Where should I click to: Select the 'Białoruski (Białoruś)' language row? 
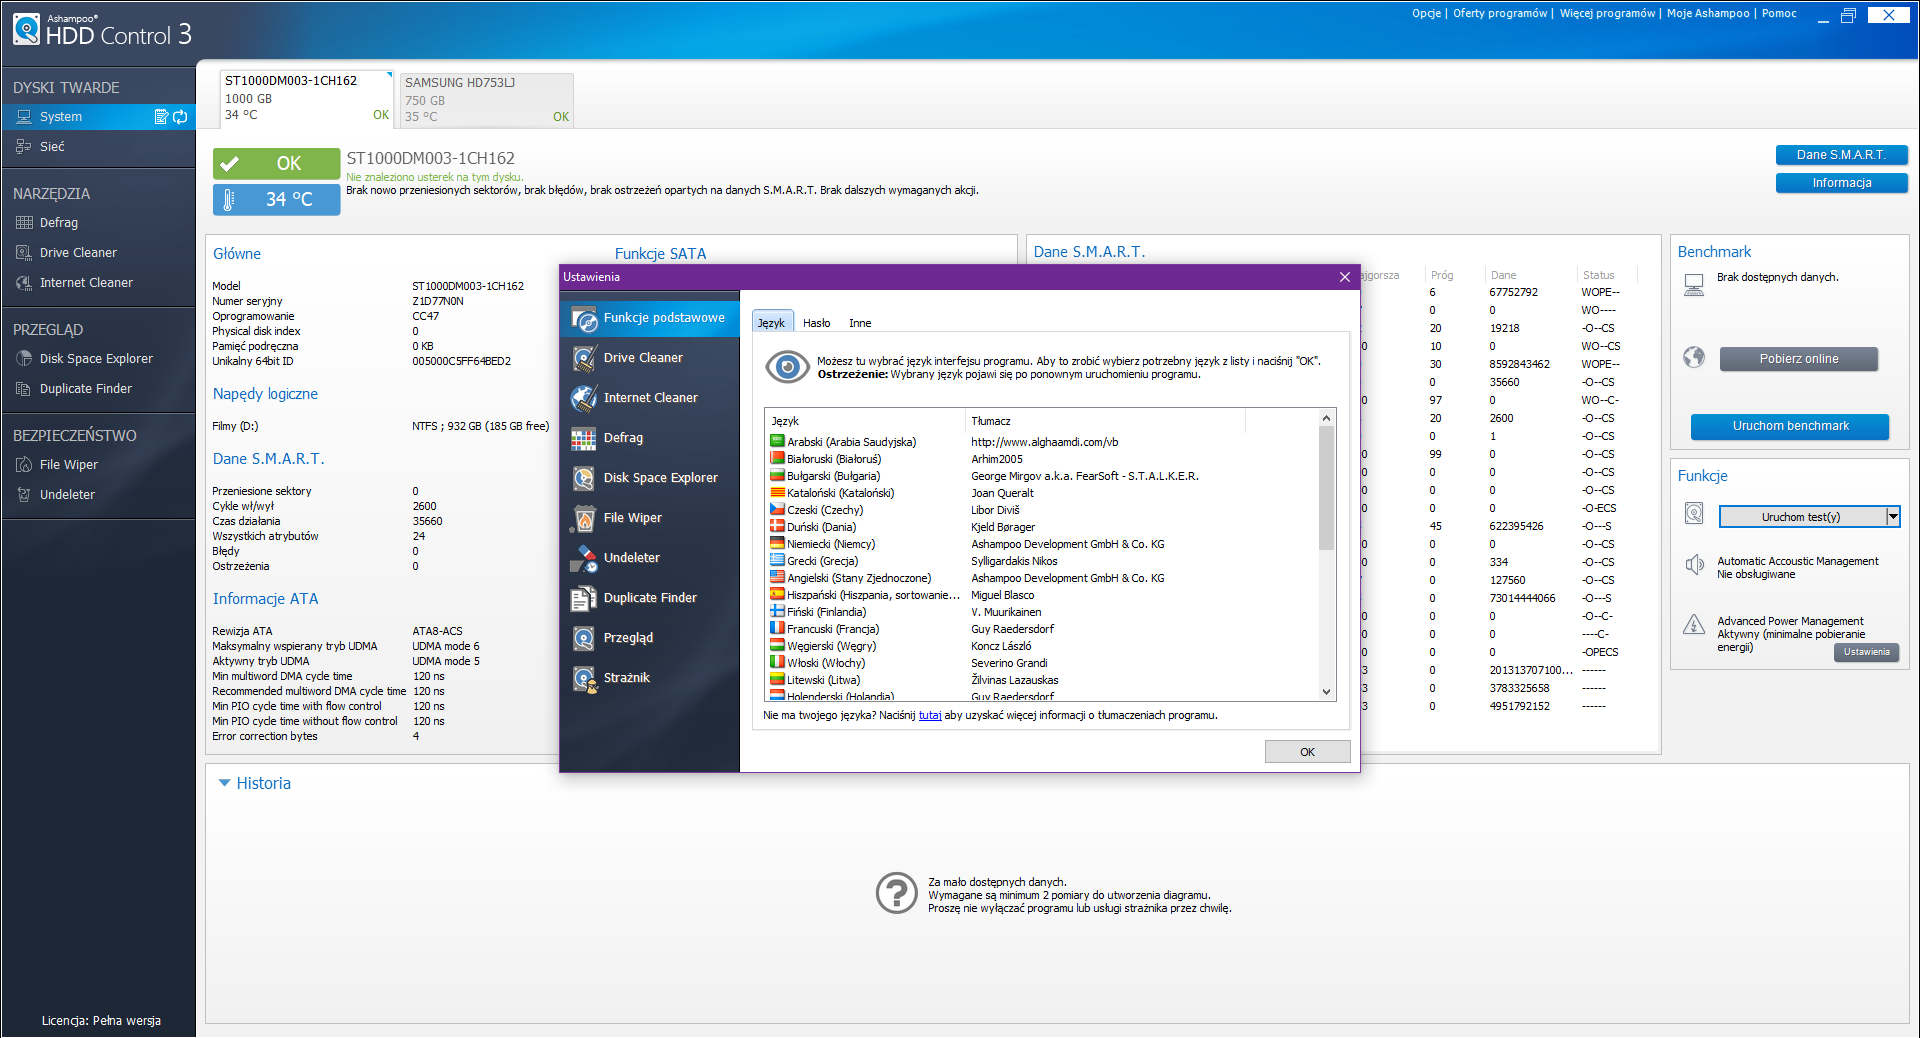tap(1042, 459)
